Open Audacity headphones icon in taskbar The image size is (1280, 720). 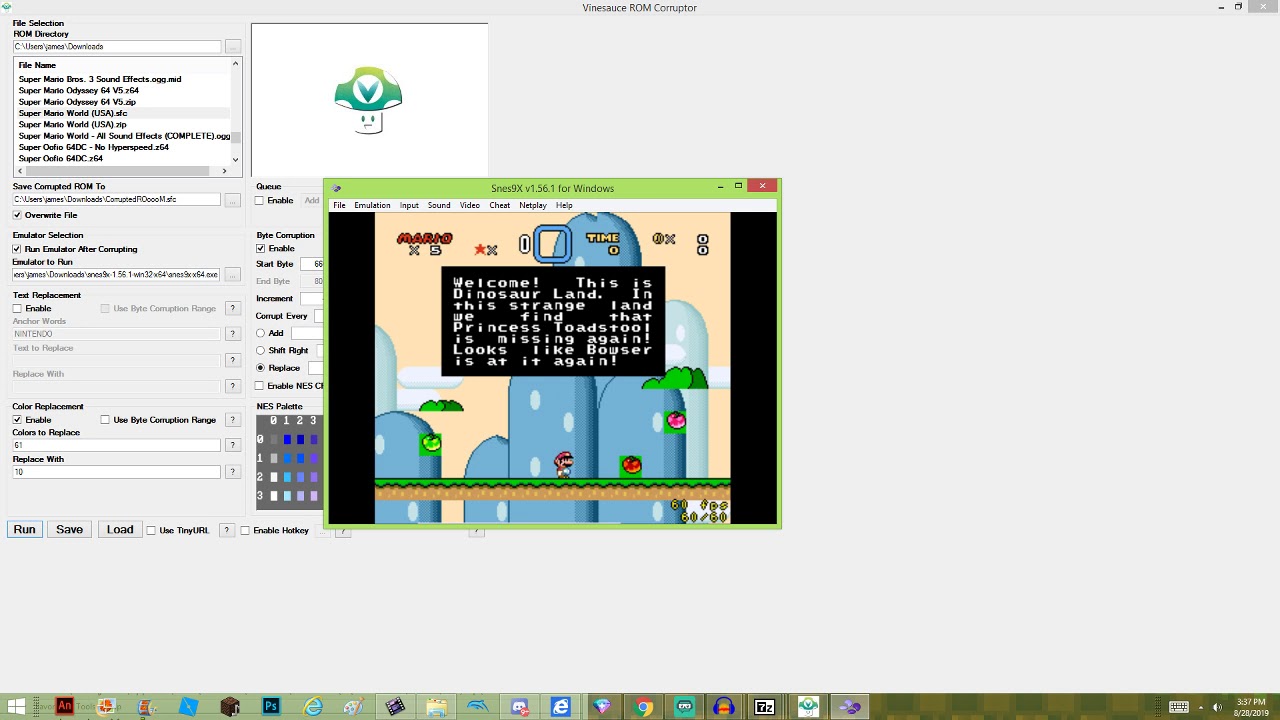[x=725, y=707]
